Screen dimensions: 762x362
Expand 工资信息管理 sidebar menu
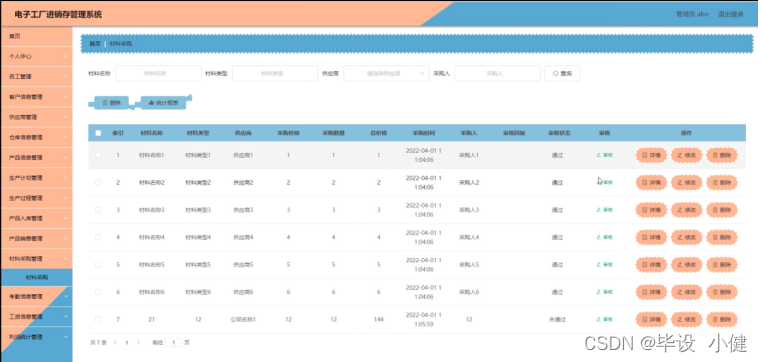tap(36, 317)
